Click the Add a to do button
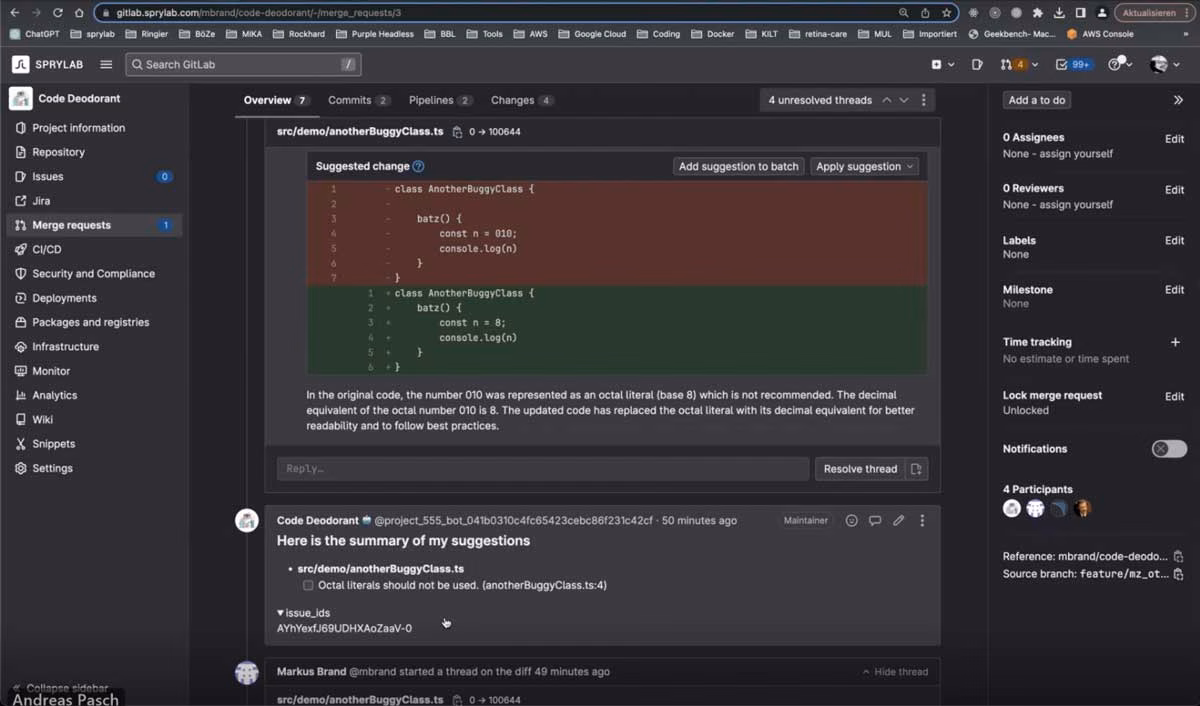 click(x=1037, y=100)
